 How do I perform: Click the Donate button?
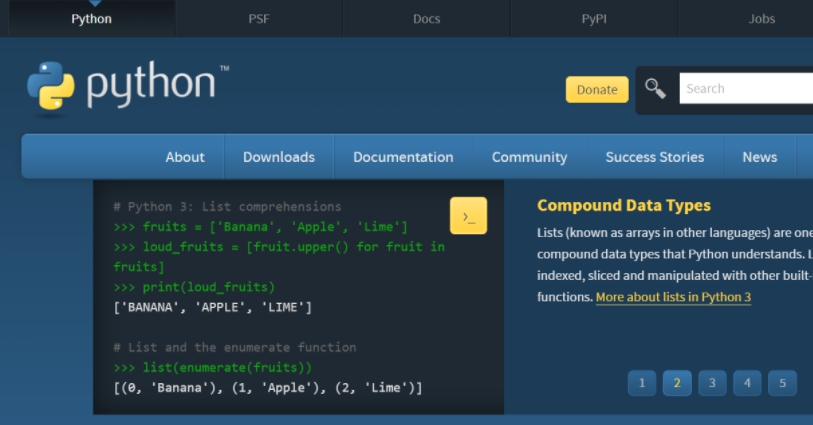[597, 90]
